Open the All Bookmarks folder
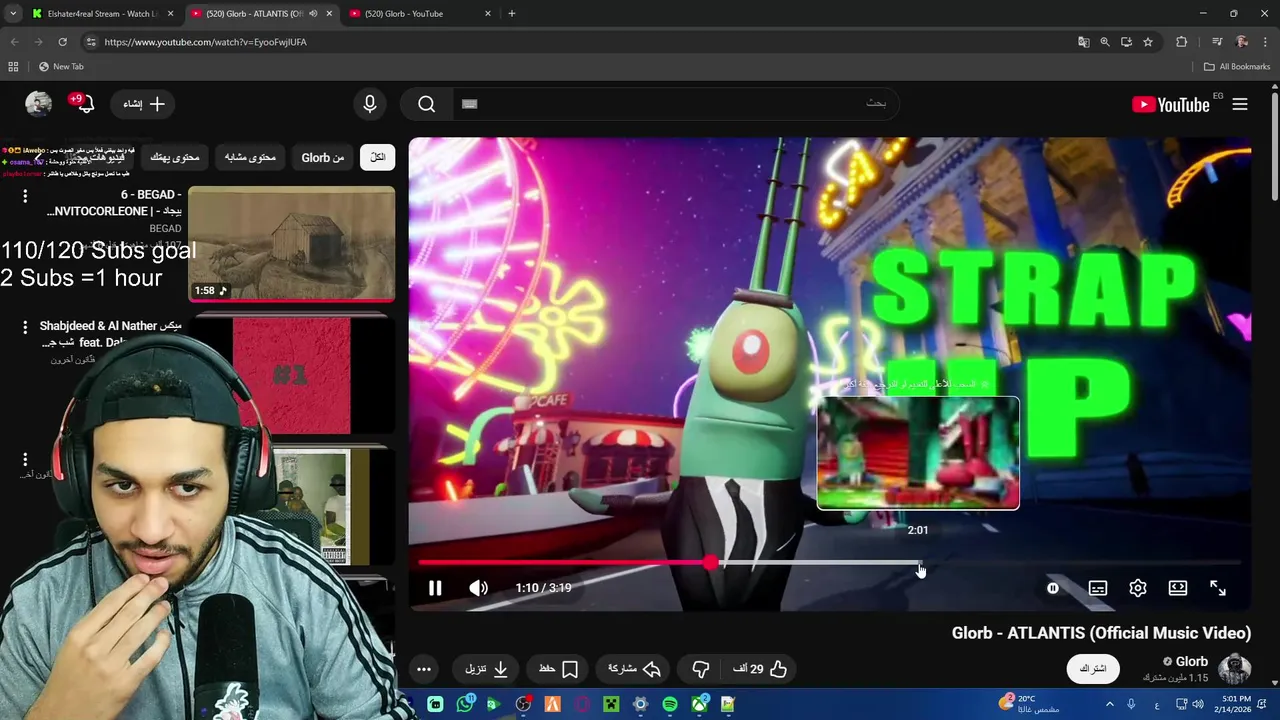Screen dimensions: 1280x720 pyautogui.click(x=1237, y=67)
